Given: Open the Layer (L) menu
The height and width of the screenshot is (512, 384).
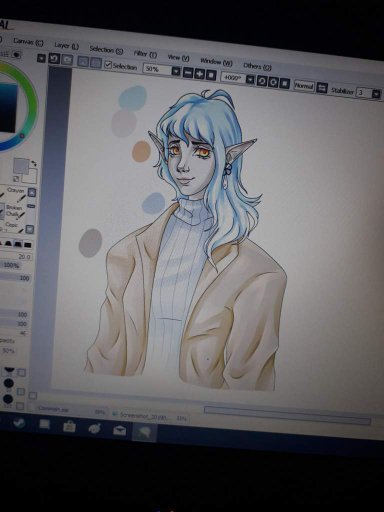Looking at the screenshot, I should click(66, 46).
